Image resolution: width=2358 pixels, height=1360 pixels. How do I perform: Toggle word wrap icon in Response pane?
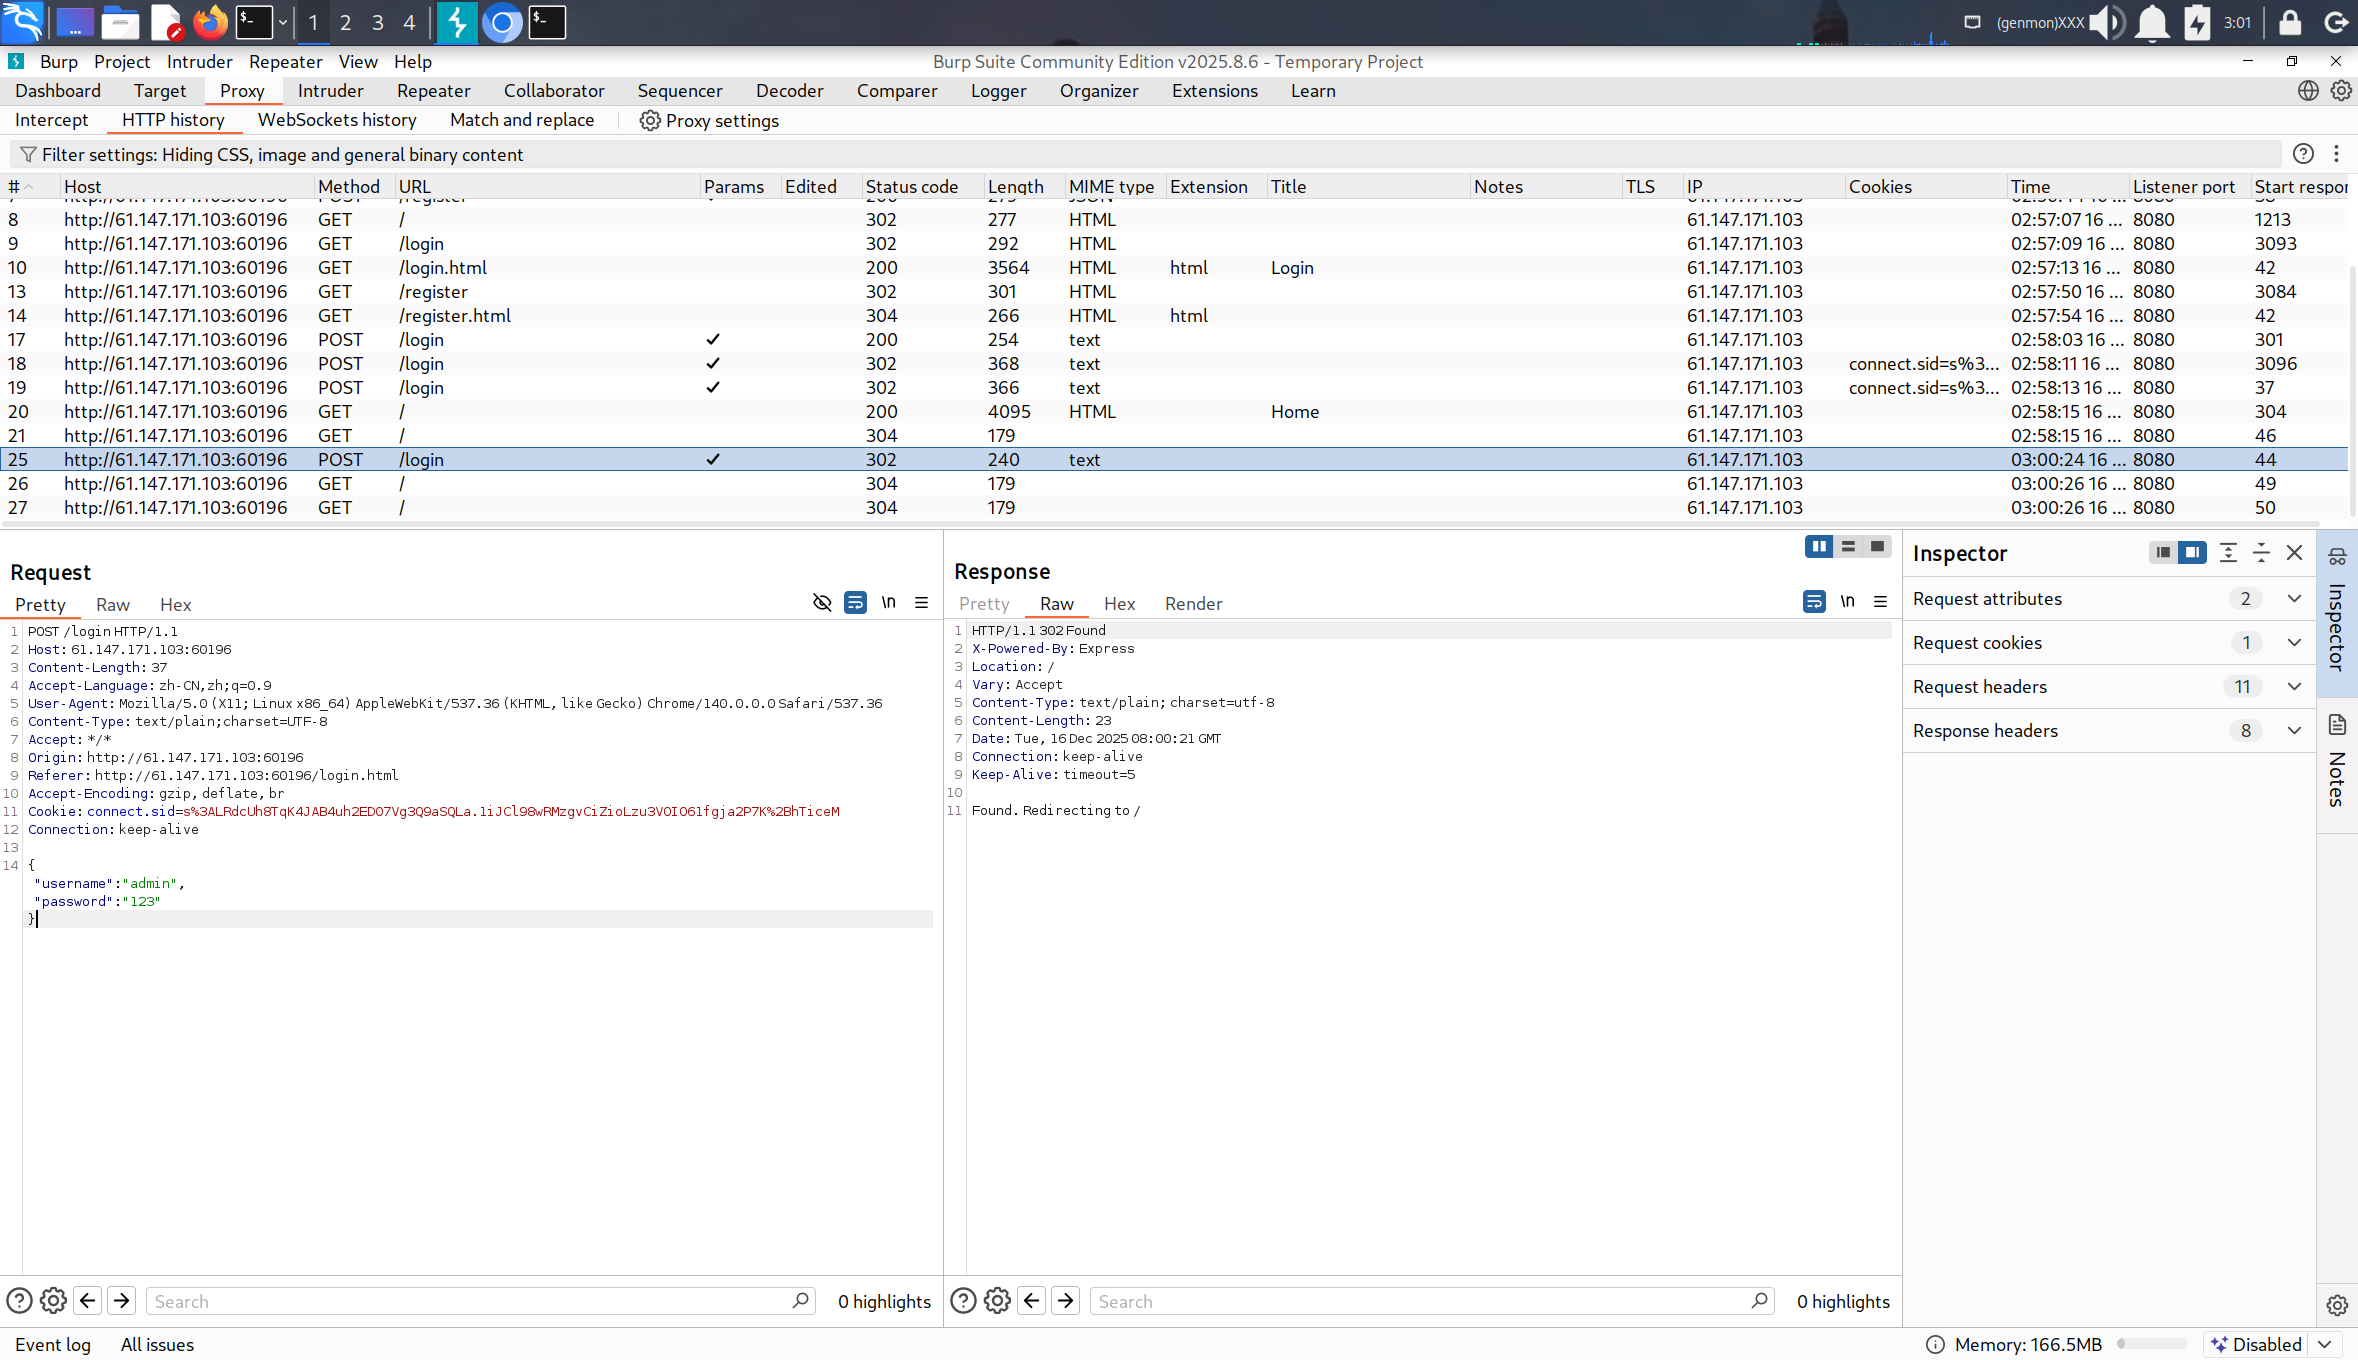[x=1814, y=602]
